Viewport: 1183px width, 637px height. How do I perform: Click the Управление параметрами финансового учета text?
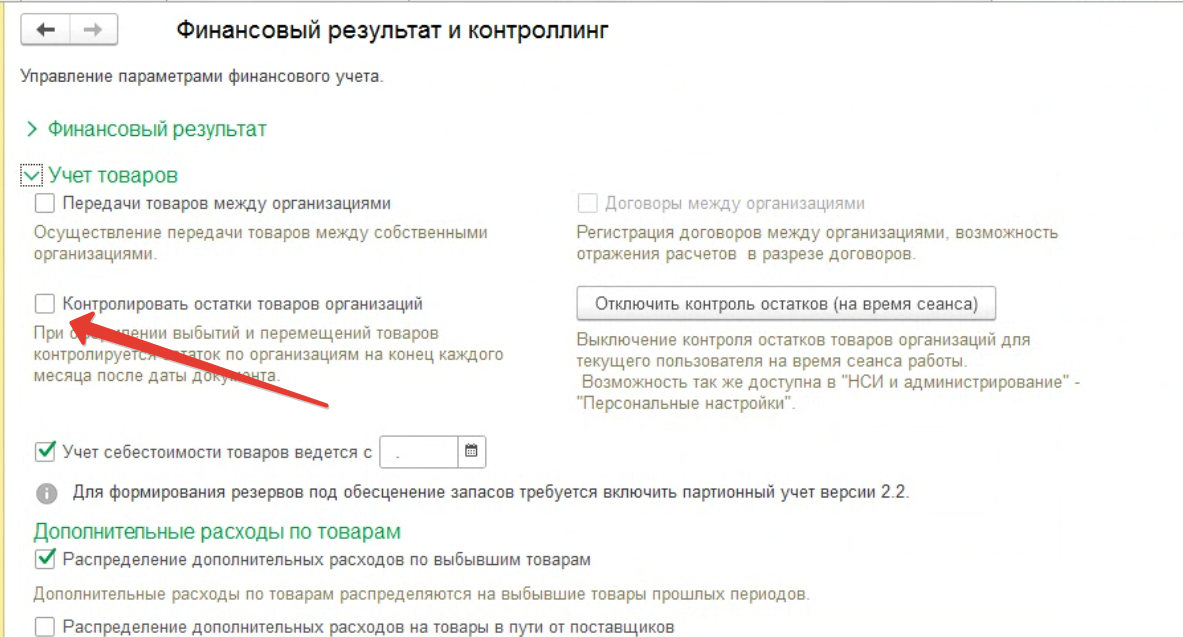coord(201,75)
